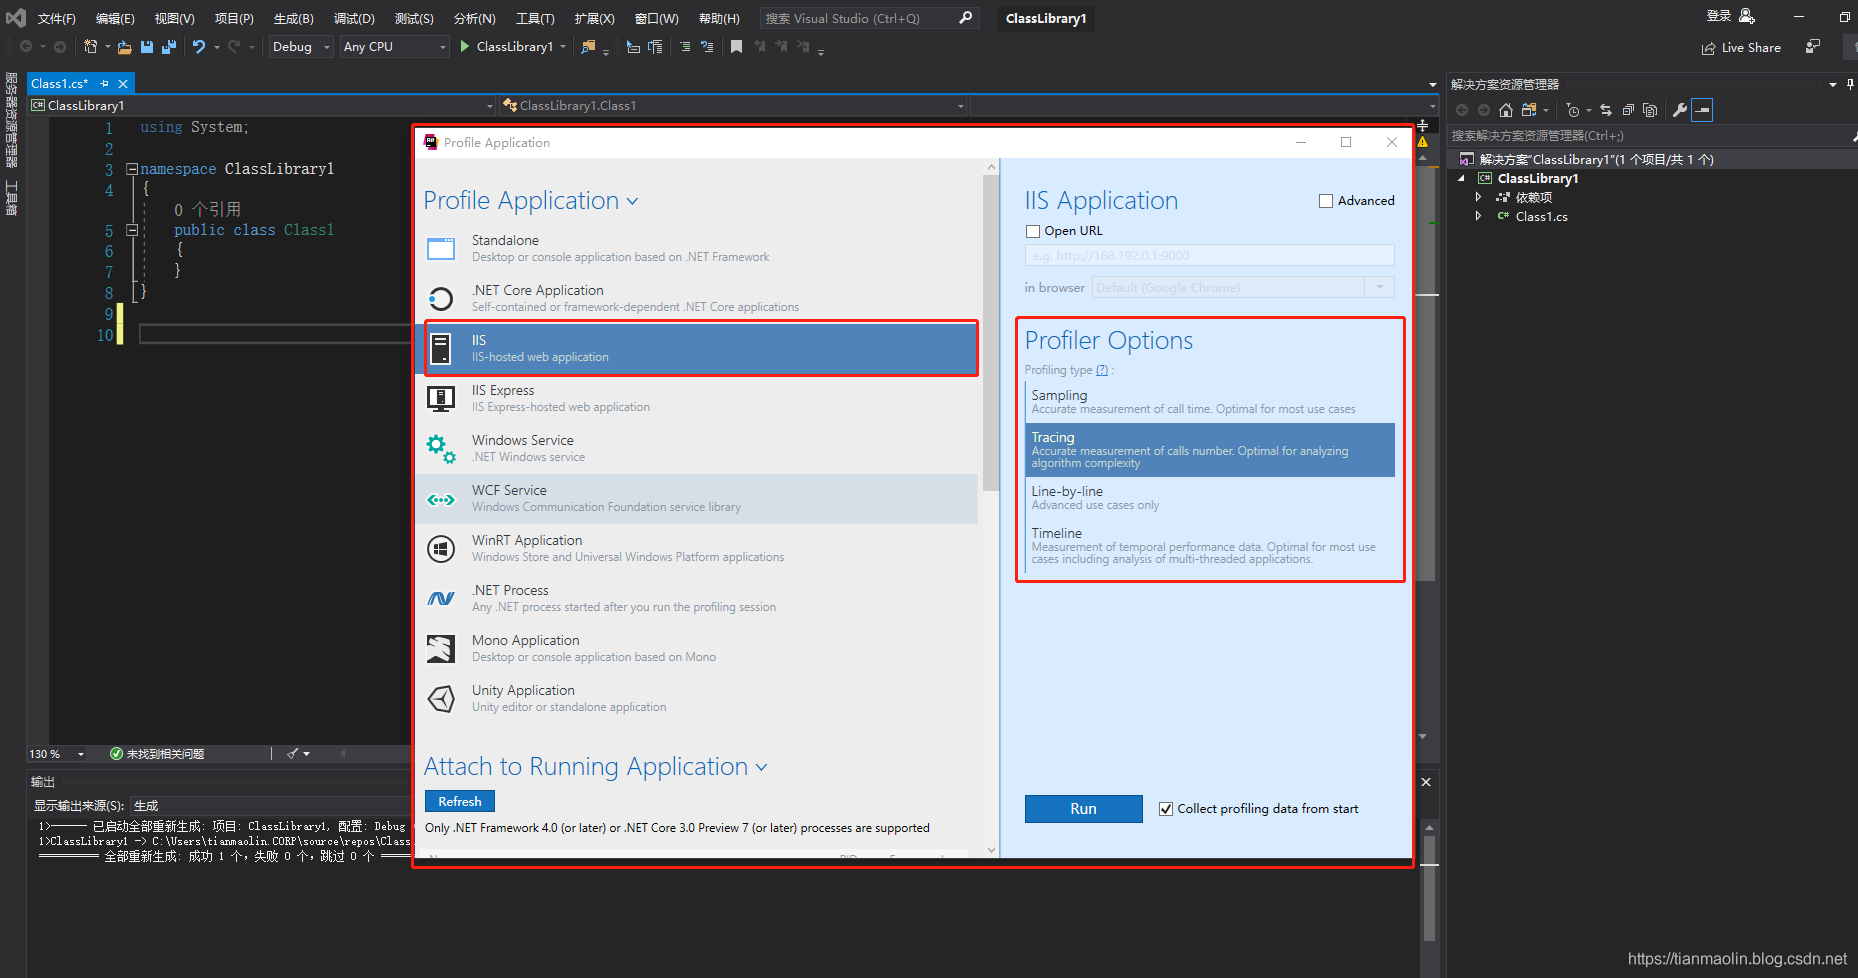Open the 编辑(E) menu
Image resolution: width=1858 pixels, height=978 pixels.
(115, 18)
